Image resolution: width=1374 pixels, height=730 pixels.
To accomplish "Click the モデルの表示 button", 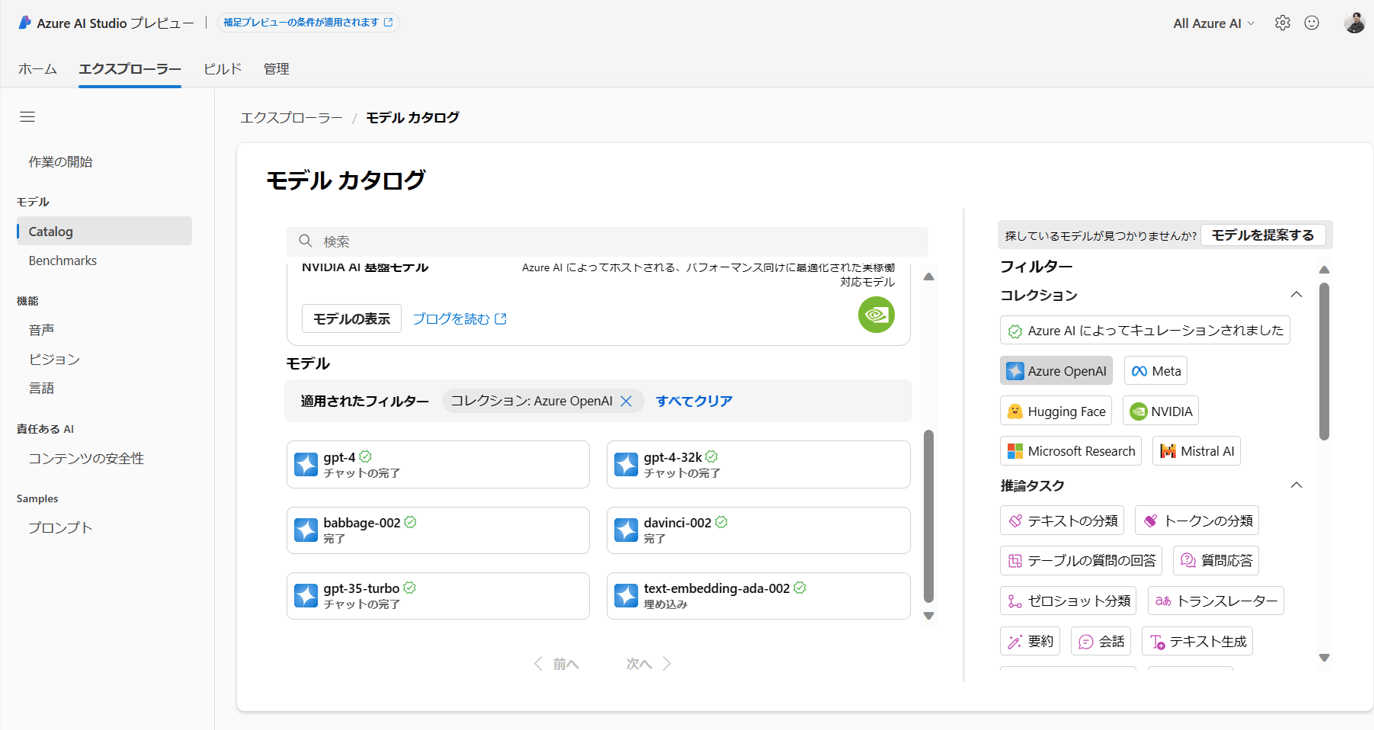I will point(352,319).
